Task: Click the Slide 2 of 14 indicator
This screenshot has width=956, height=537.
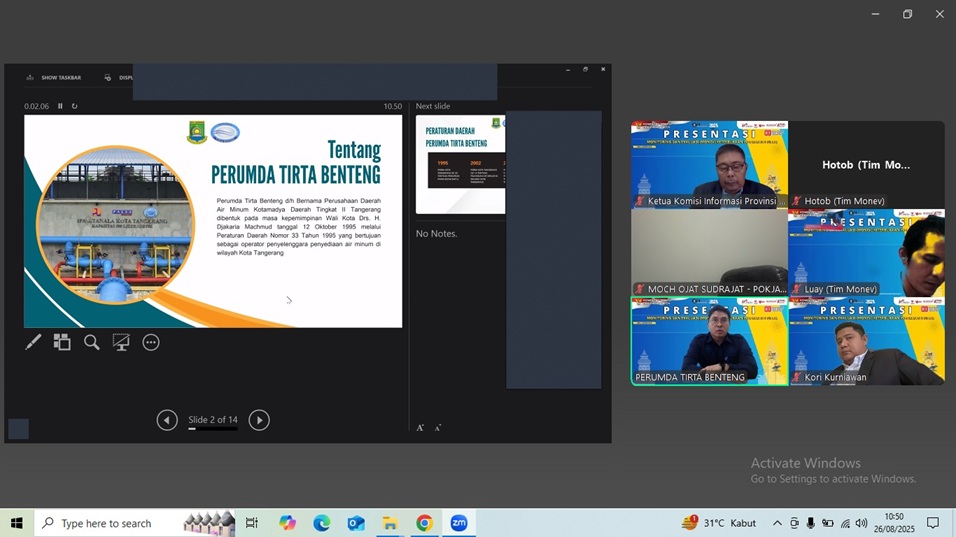Action: [x=213, y=419]
